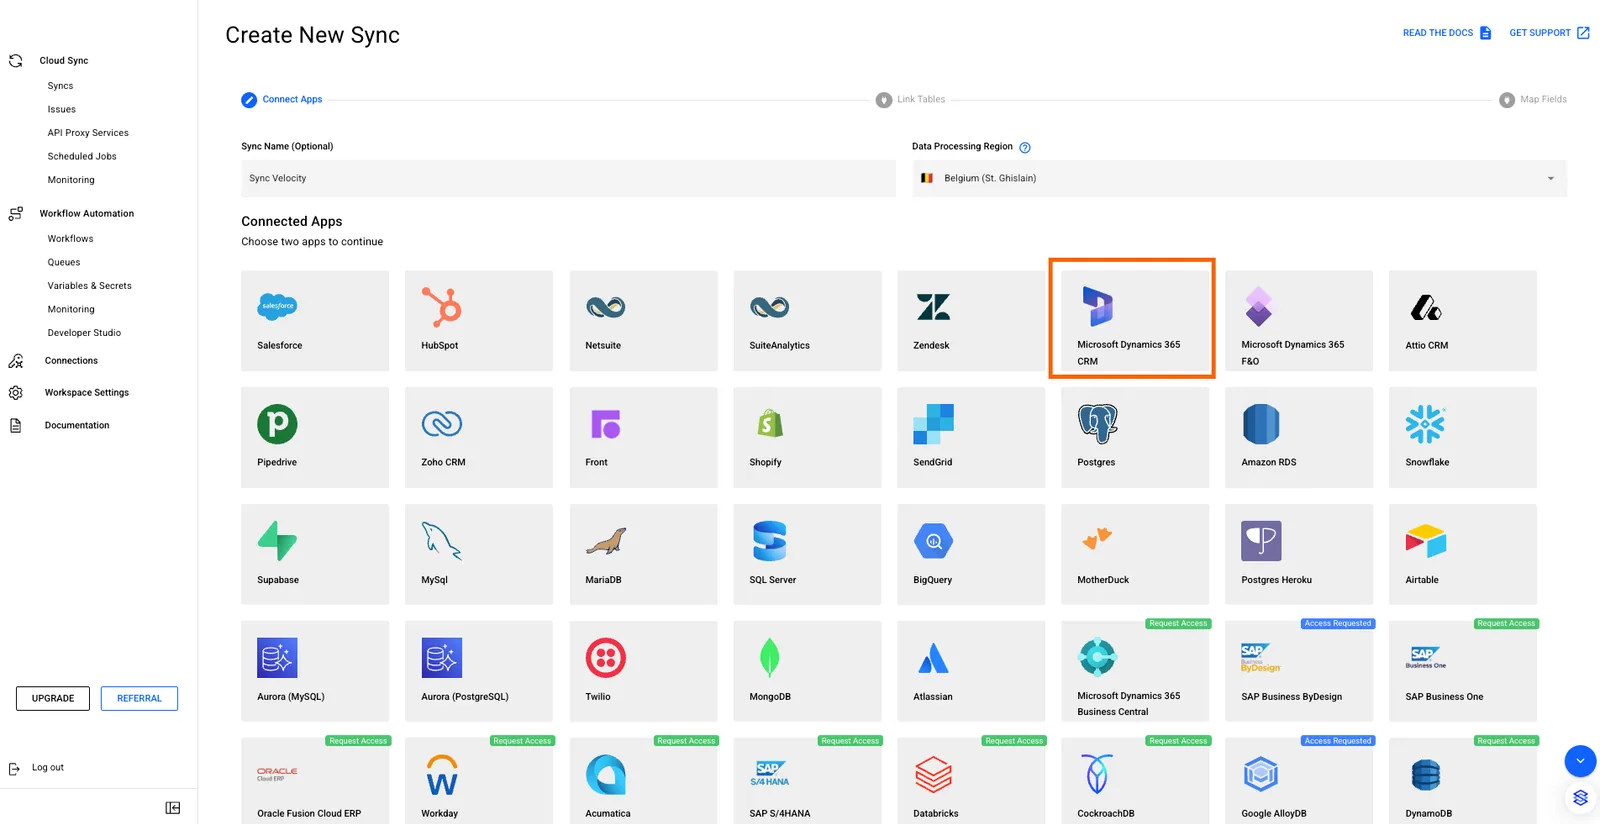Go to Issues in Cloud Sync
Viewport: 1600px width, 824px height.
[61, 109]
